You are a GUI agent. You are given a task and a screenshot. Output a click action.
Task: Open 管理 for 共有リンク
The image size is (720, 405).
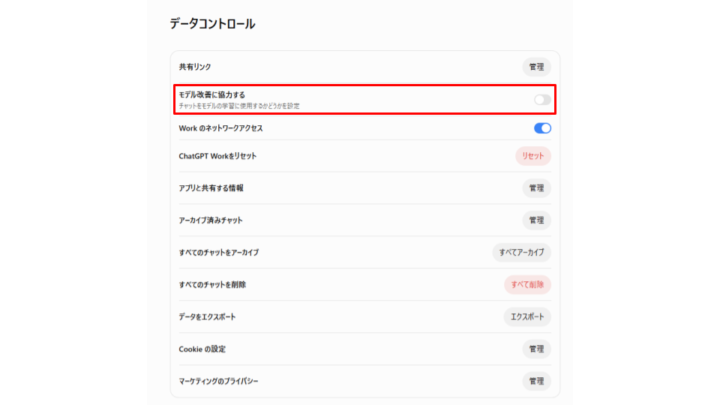[536, 67]
